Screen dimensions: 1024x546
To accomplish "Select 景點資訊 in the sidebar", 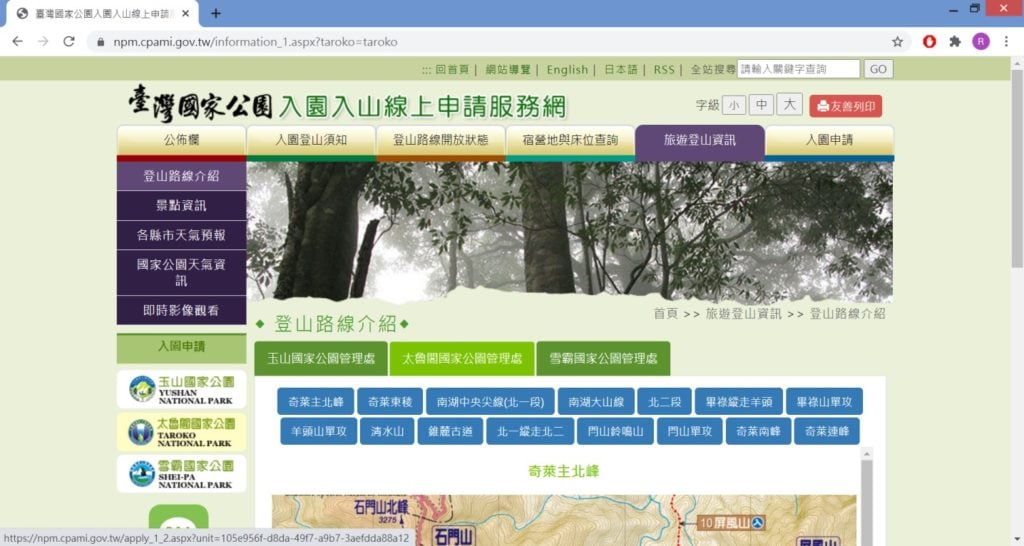I will coord(181,205).
